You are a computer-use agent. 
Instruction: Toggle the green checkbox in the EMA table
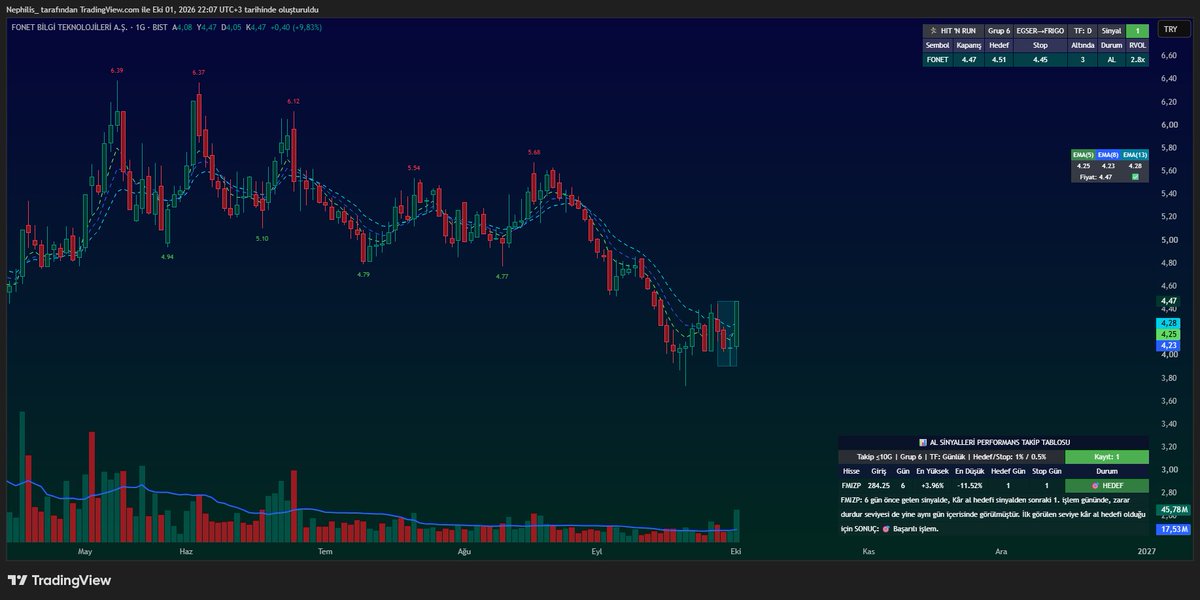1135,177
